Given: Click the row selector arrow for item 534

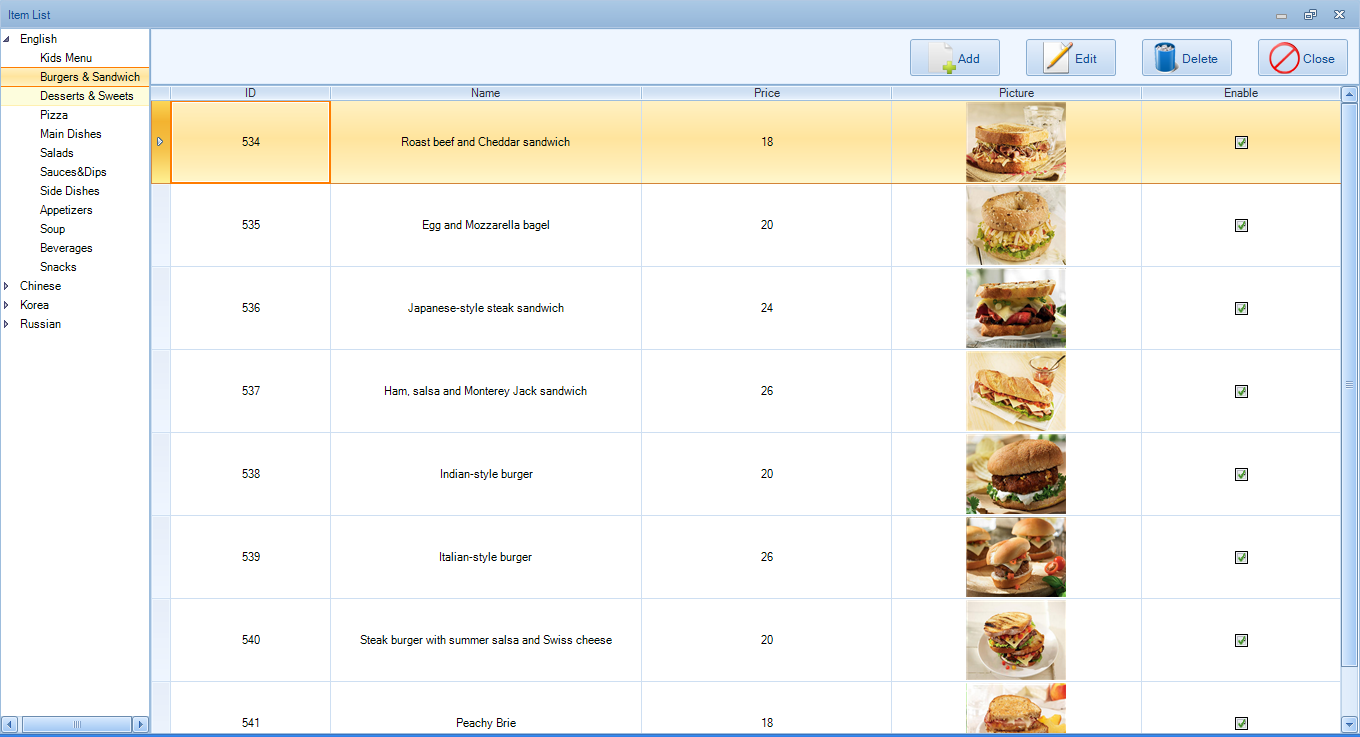Looking at the screenshot, I should [160, 142].
